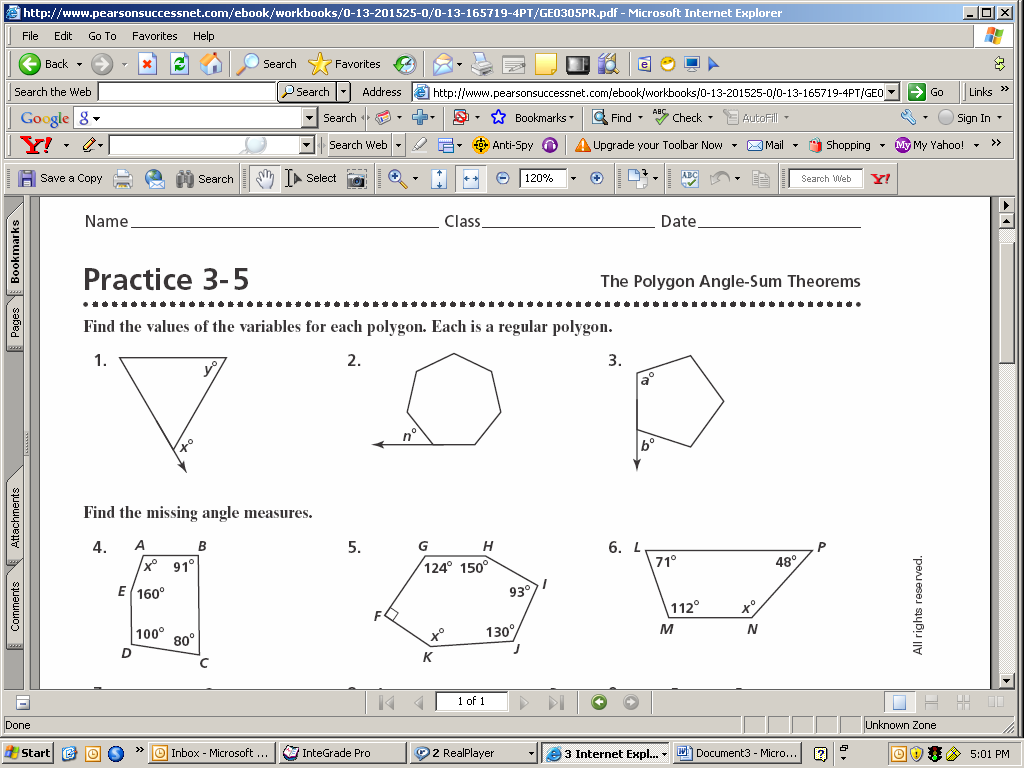Expand the address bar URL dropdown
The image size is (1024, 768).
click(x=891, y=92)
